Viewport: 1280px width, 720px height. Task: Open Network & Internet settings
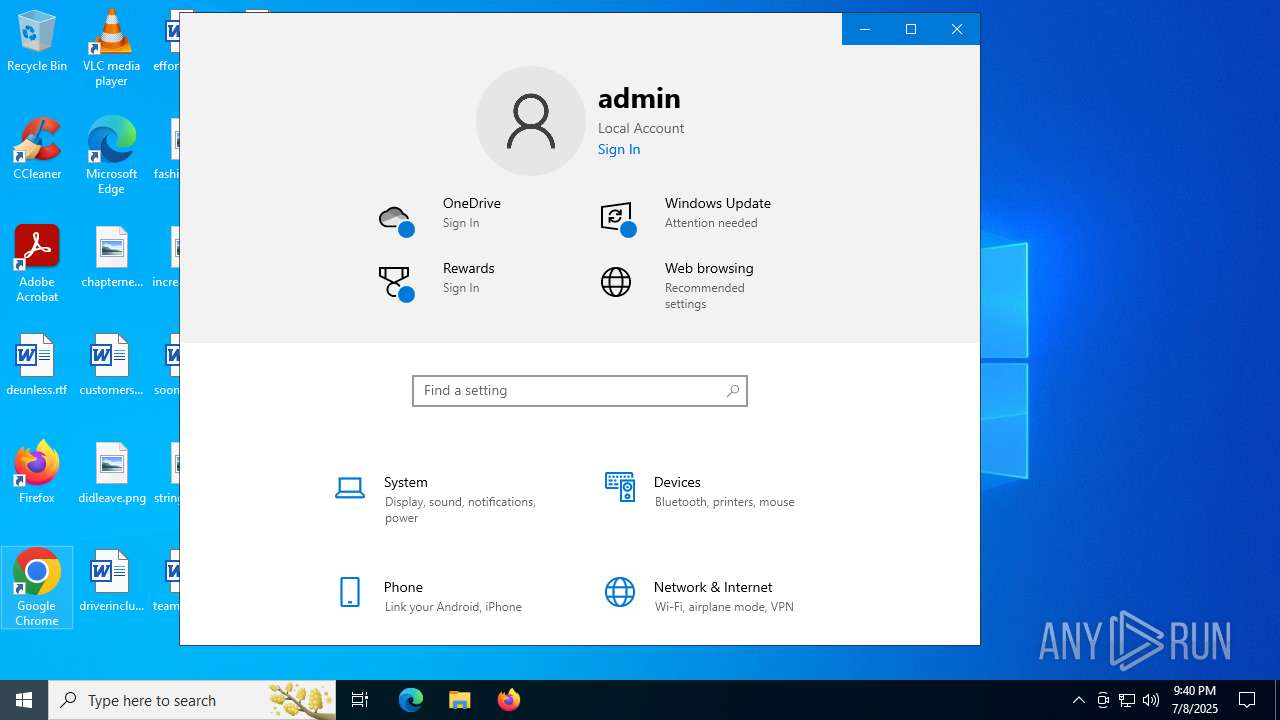tap(712, 588)
